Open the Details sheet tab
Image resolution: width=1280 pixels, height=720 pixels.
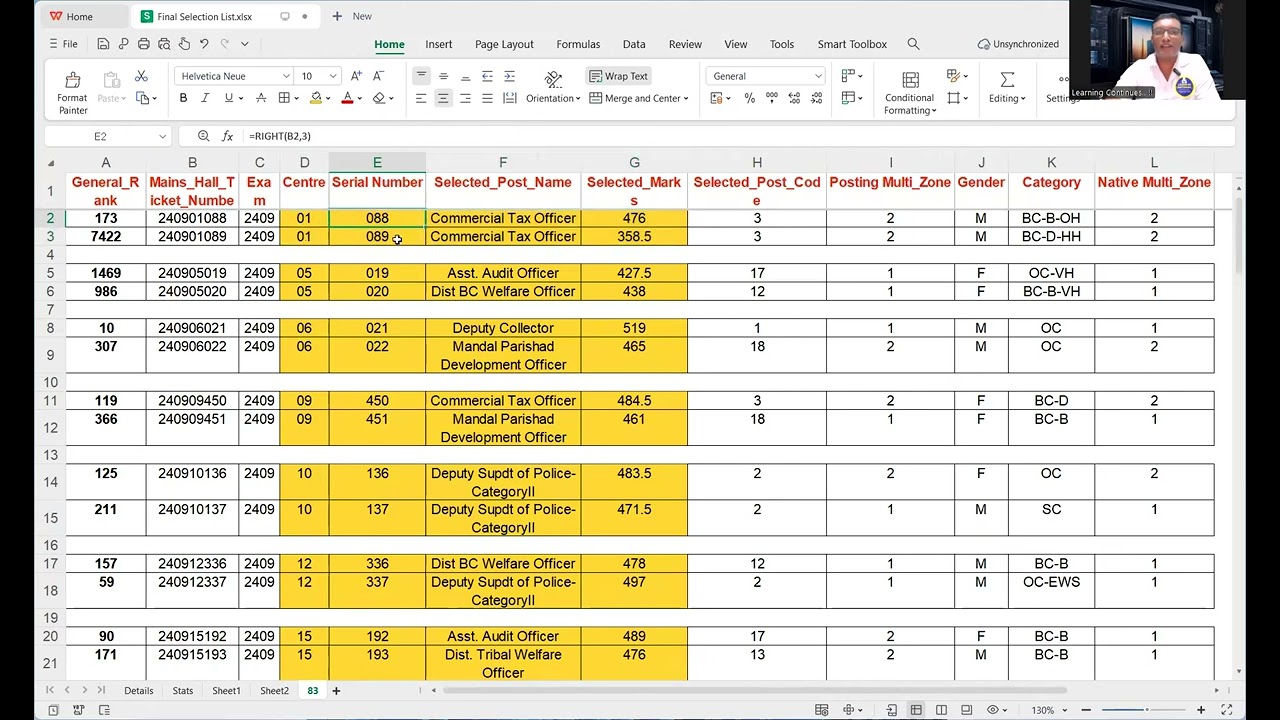(x=138, y=691)
